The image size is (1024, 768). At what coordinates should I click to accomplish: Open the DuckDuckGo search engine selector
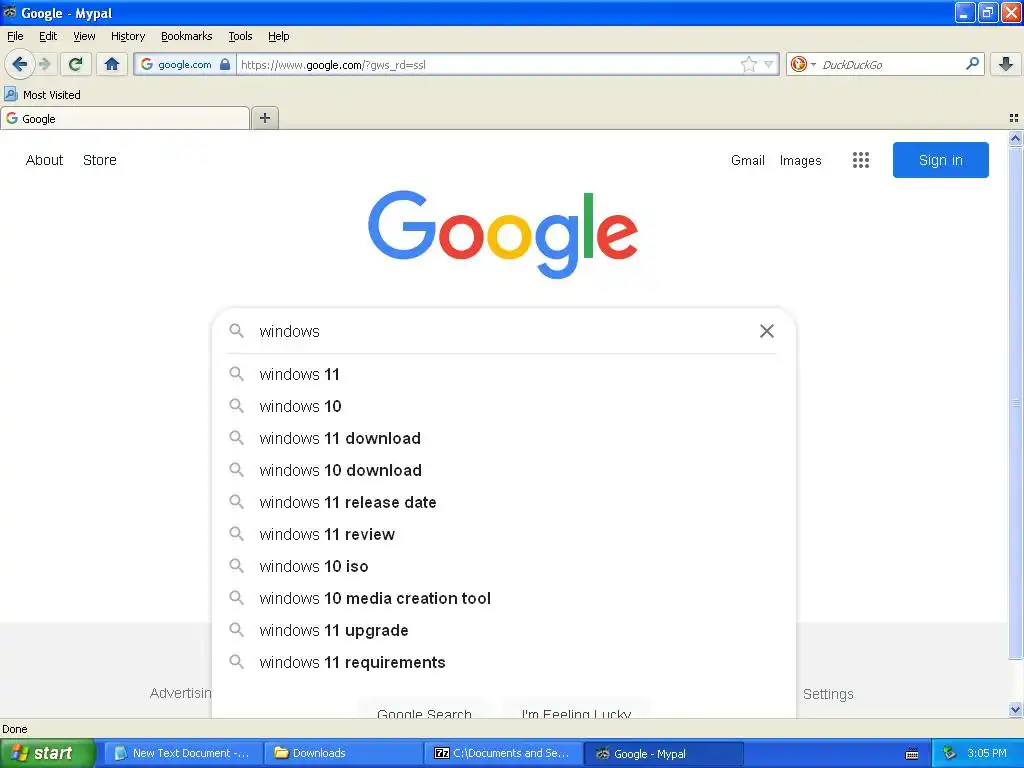(803, 64)
